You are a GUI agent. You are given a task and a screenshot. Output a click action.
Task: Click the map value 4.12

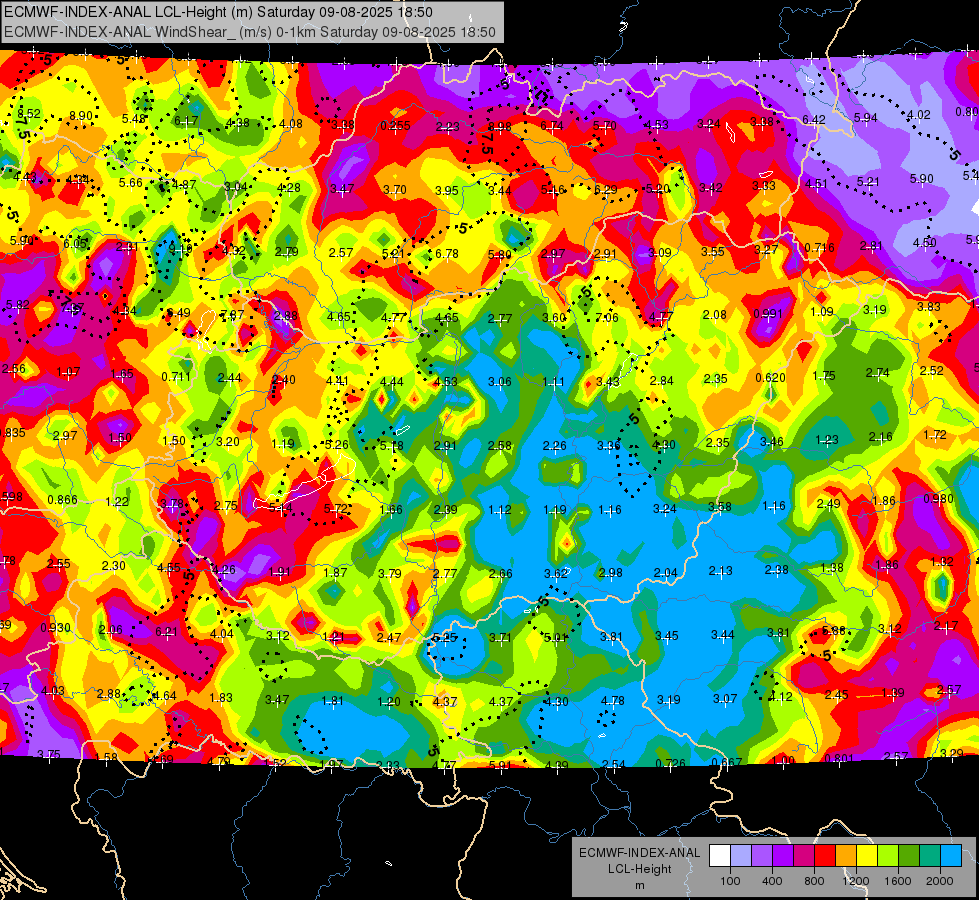click(x=780, y=696)
